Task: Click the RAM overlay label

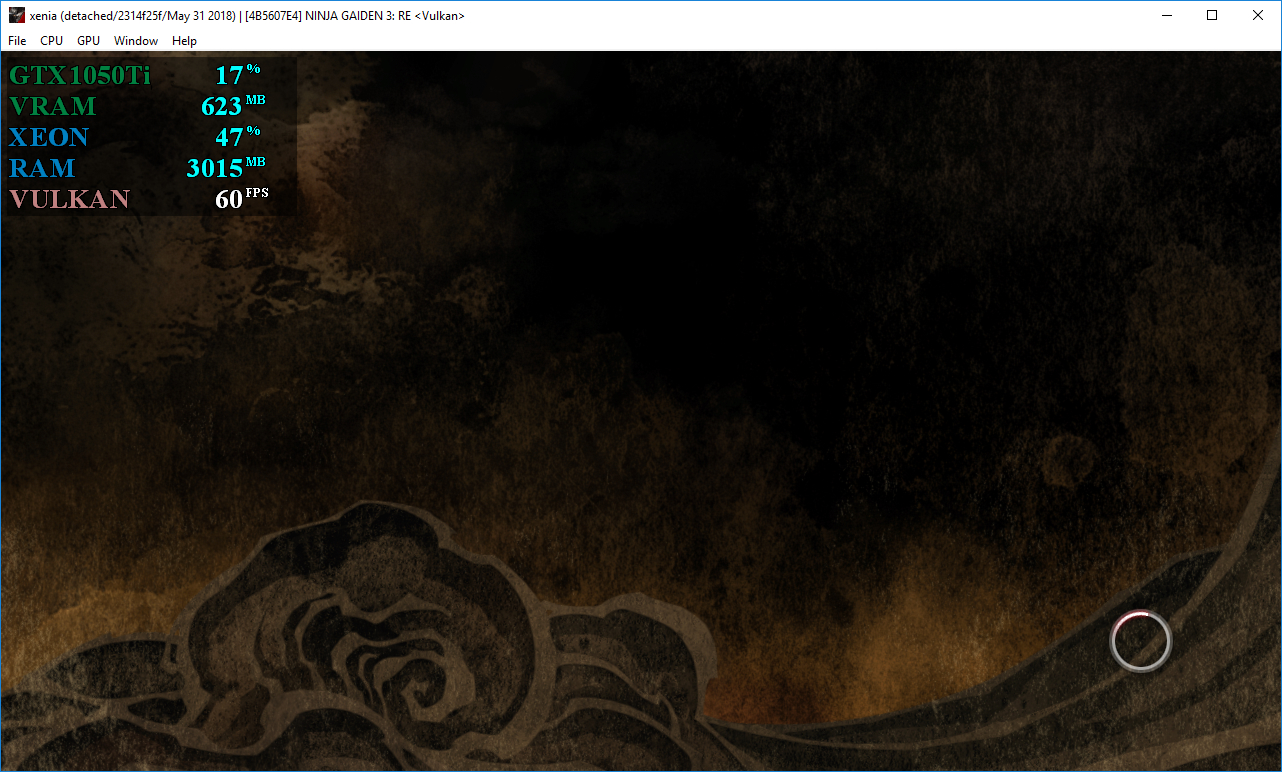Action: [x=42, y=168]
